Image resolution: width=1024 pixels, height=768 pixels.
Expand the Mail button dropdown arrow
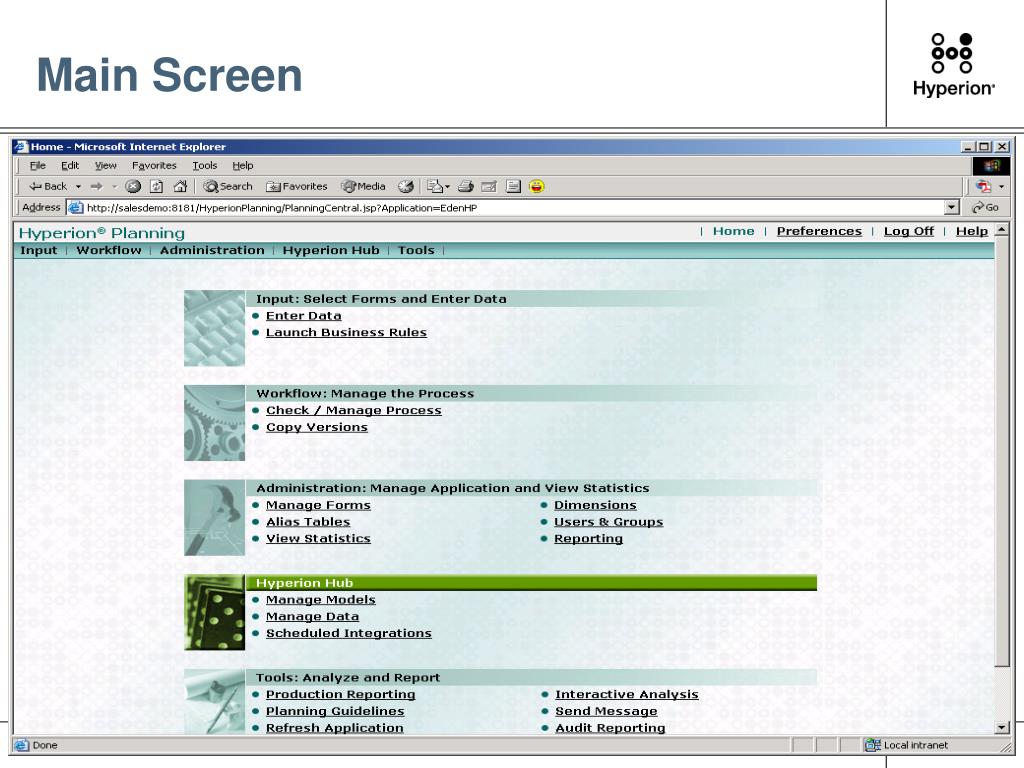point(447,187)
